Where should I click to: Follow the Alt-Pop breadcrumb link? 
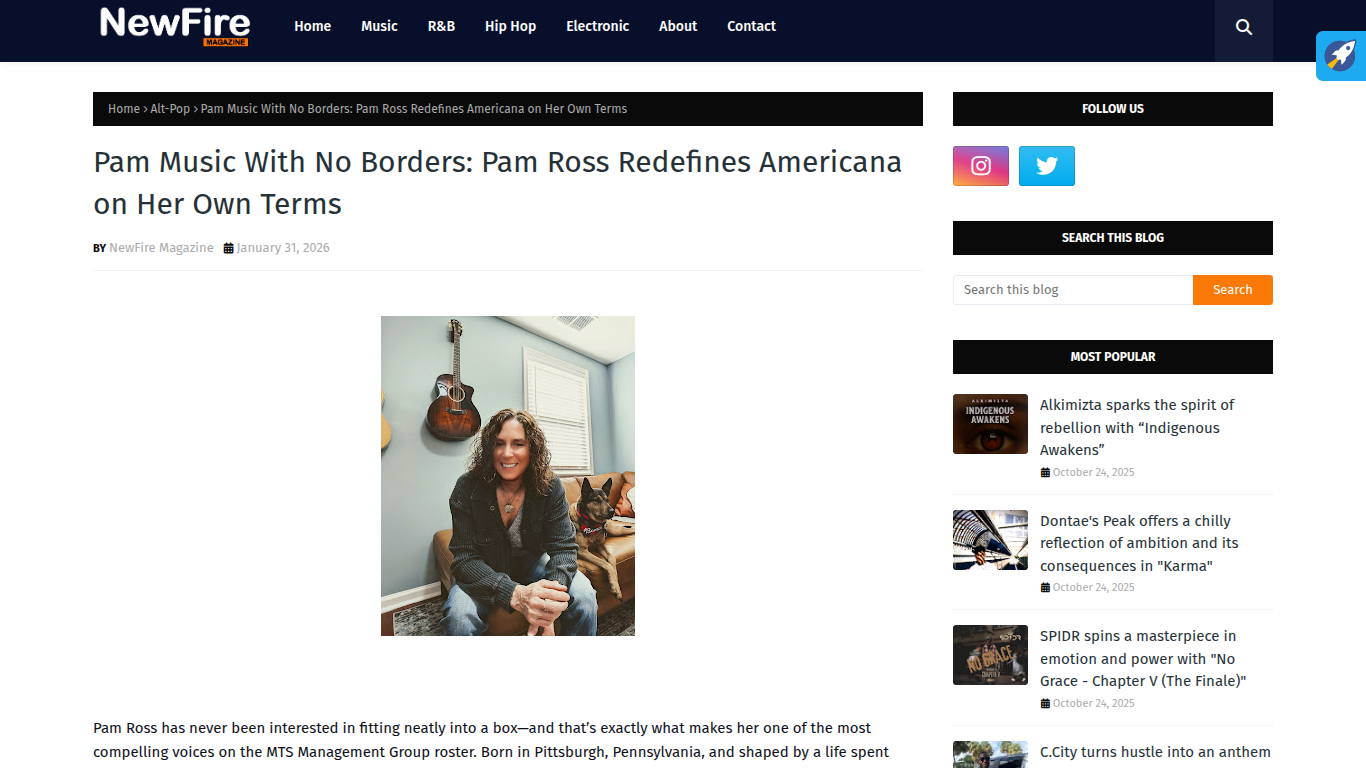[170, 109]
